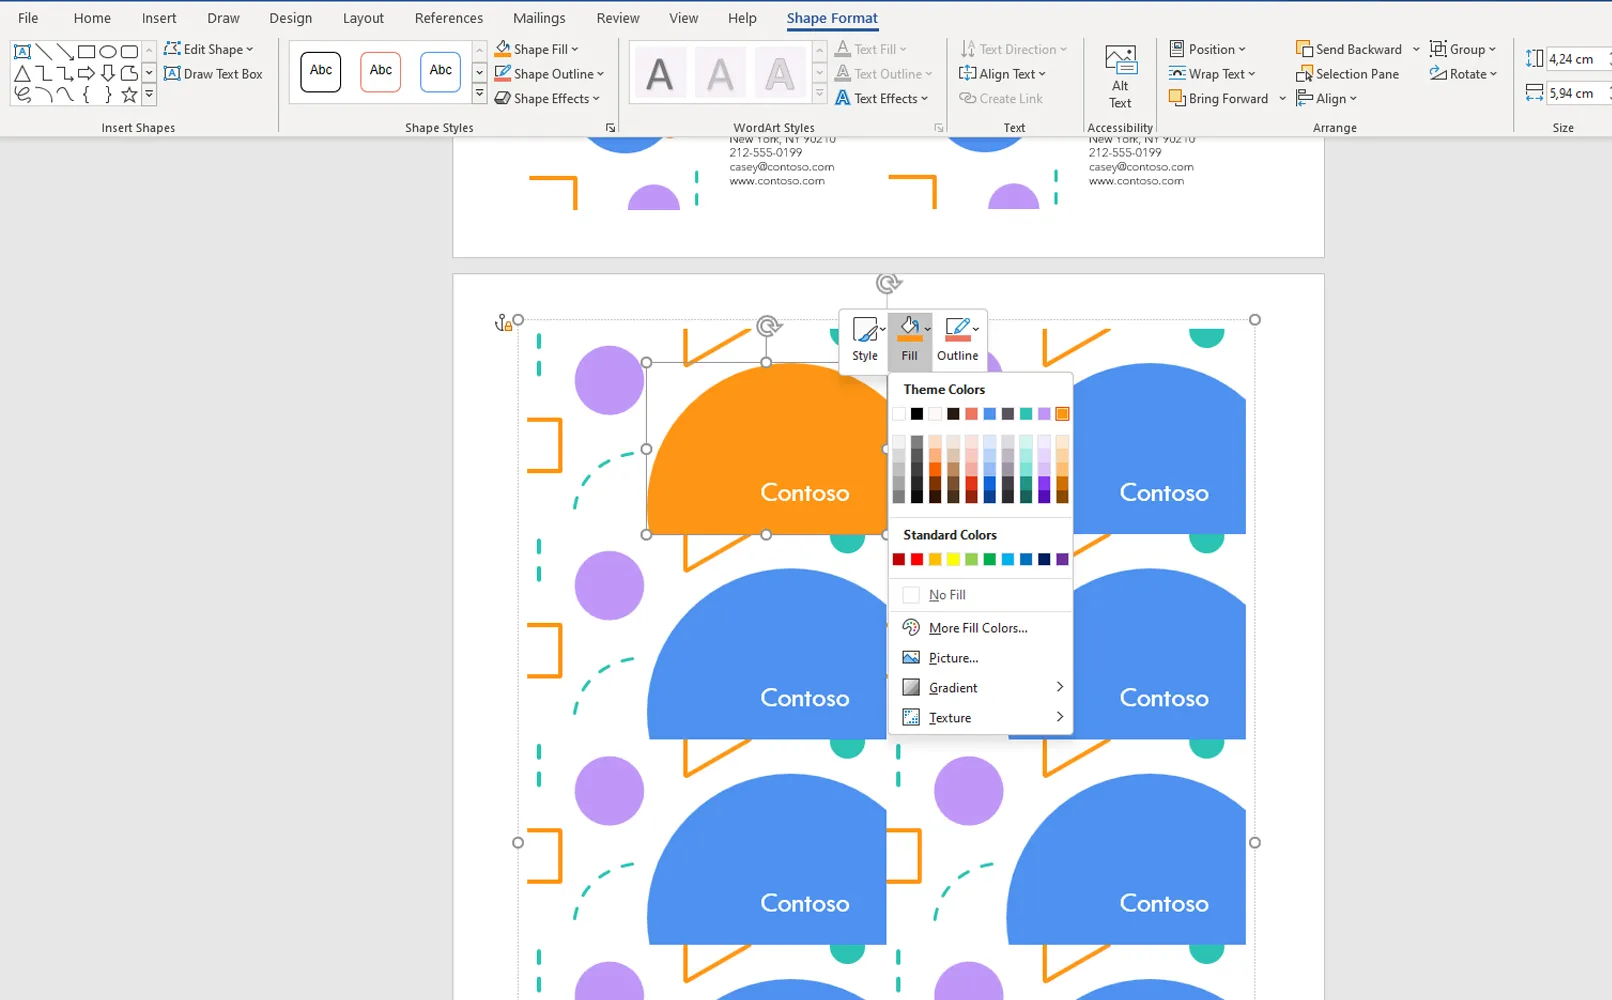Click the mini toolbar Fill button
1612x1000 pixels.
[909, 340]
